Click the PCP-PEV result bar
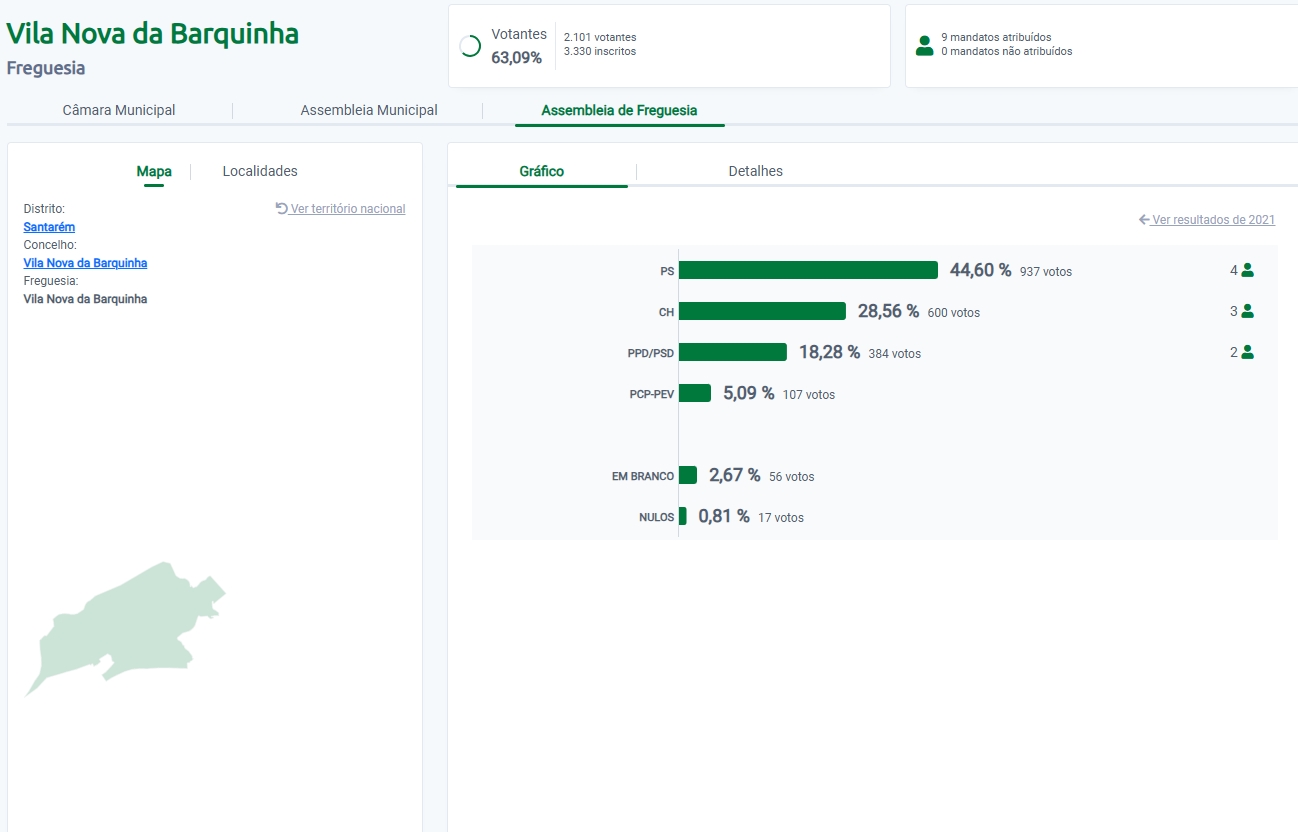The width and height of the screenshot is (1298, 832). click(695, 393)
